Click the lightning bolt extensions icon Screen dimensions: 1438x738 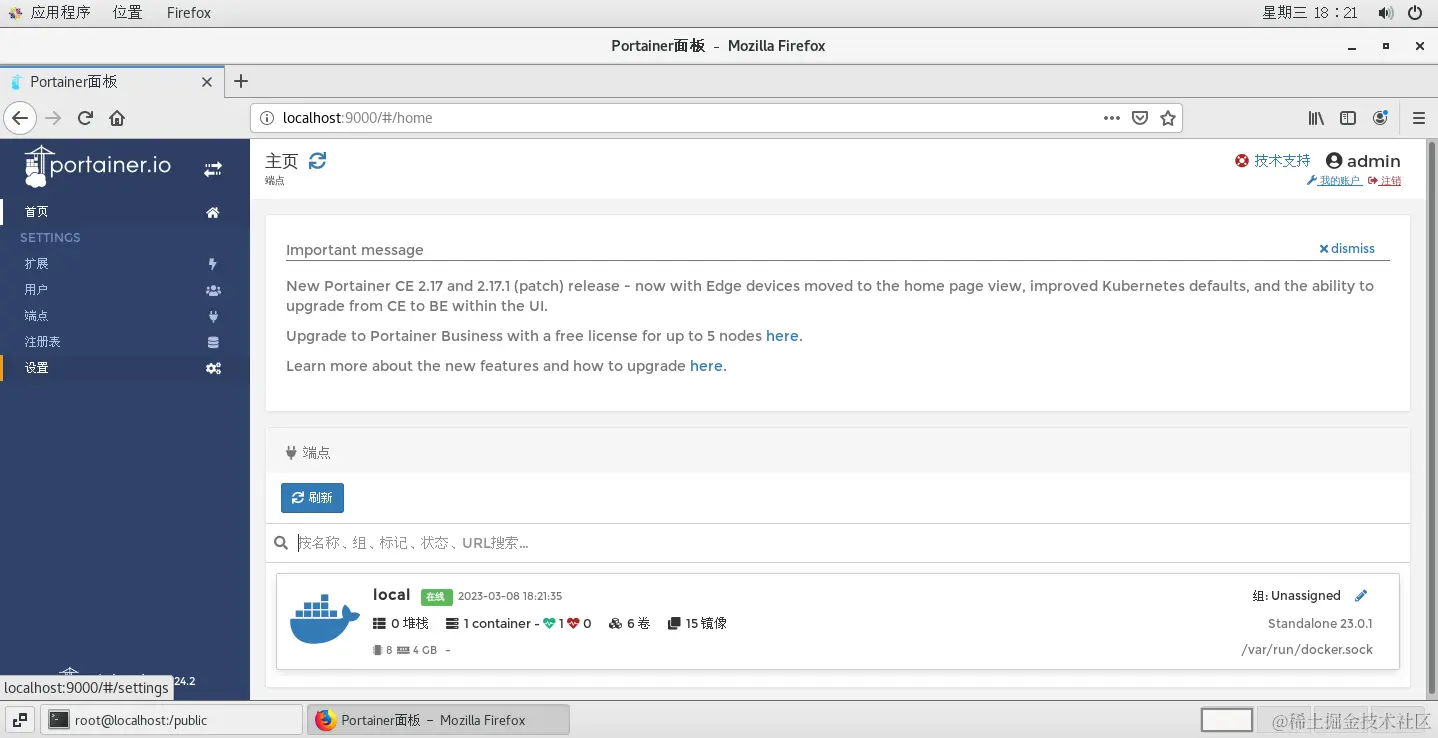click(213, 264)
